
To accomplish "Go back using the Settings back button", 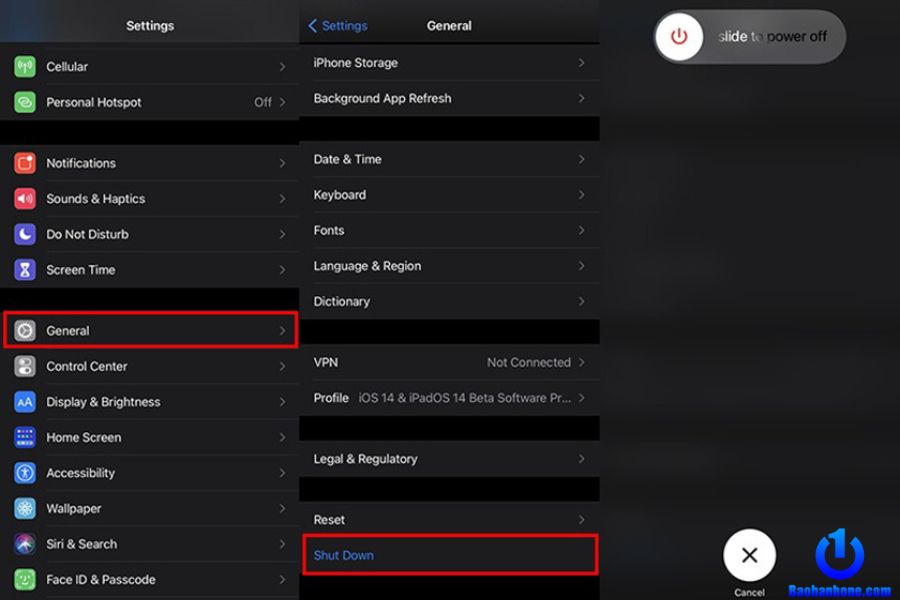I will coord(338,26).
